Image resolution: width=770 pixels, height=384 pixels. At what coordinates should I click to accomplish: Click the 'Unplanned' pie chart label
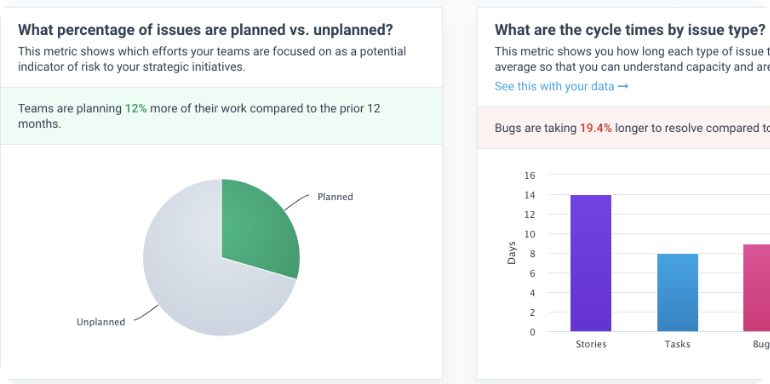click(101, 322)
